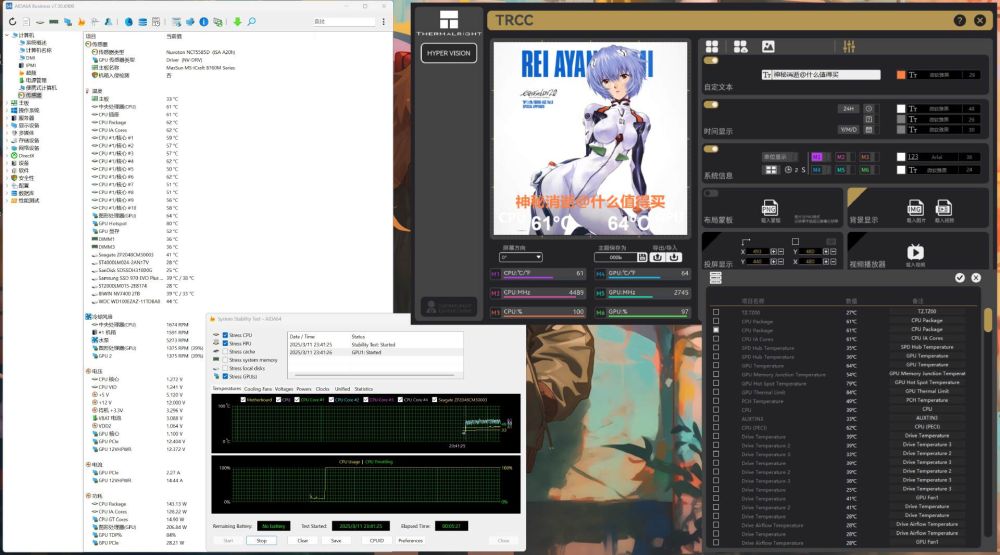
Task: Uncheck Stress CPU in stability test
Action: (x=225, y=335)
